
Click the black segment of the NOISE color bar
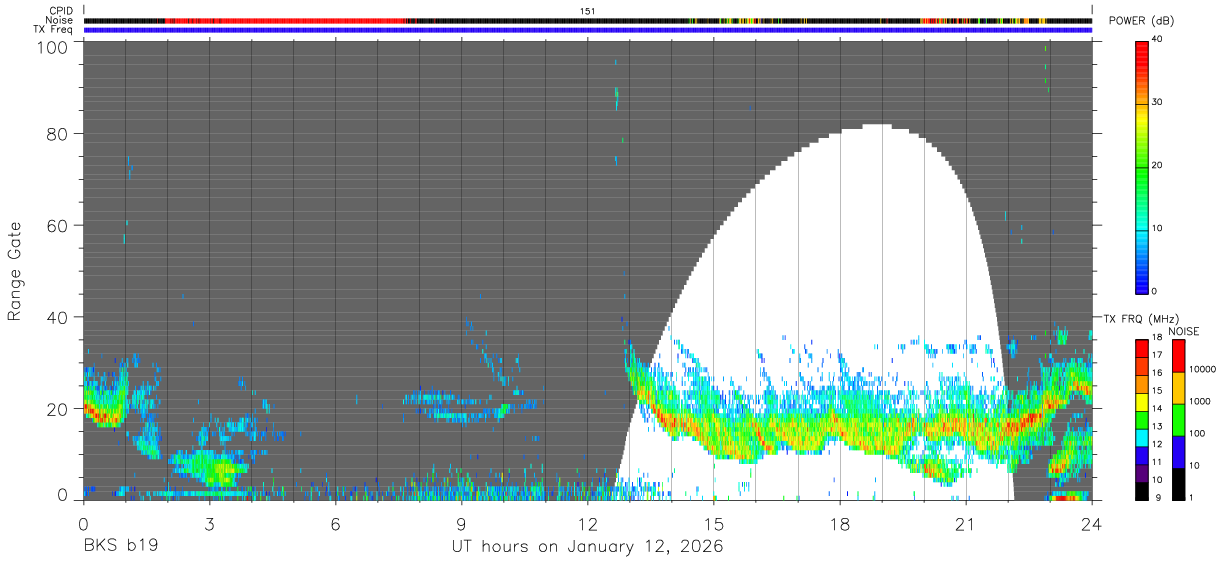tap(1178, 484)
